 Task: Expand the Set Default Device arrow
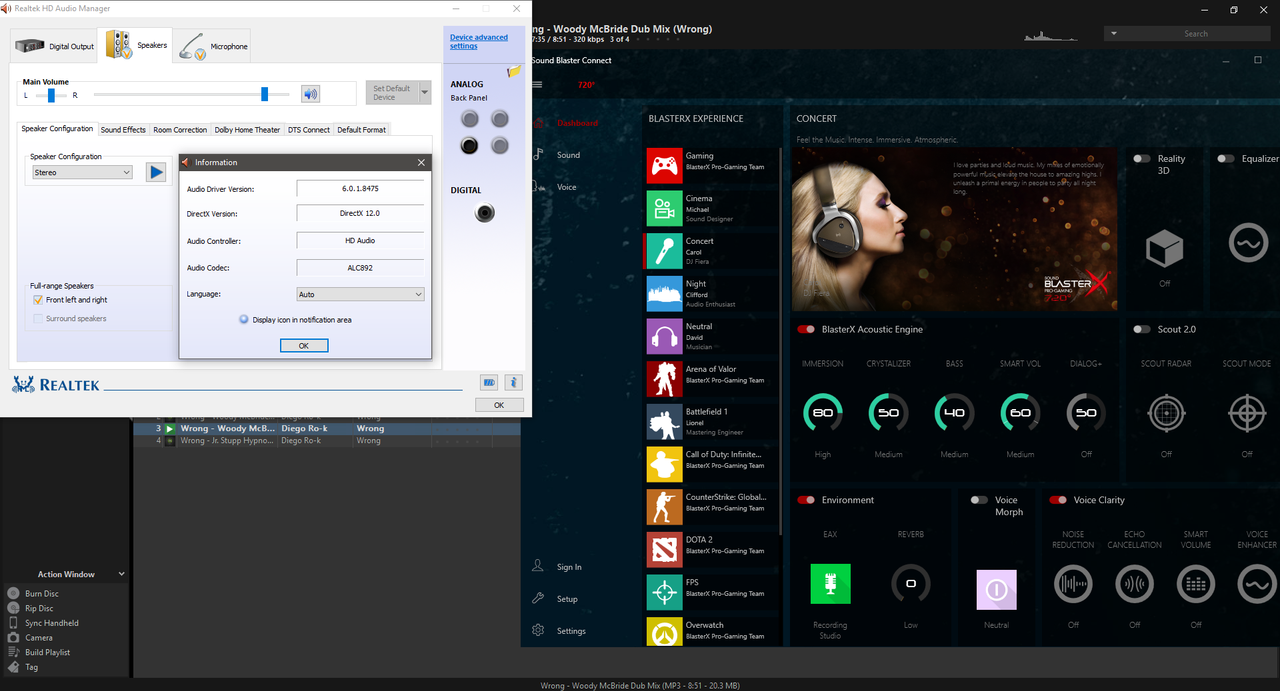(x=425, y=93)
